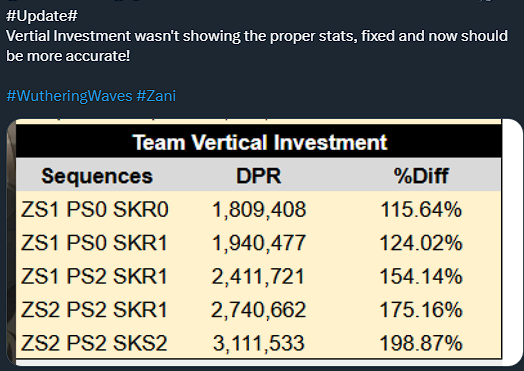Select the ZS1 PS0 SKR0 row label
Viewport: 524px width, 371px height.
pyautogui.click(x=95, y=210)
